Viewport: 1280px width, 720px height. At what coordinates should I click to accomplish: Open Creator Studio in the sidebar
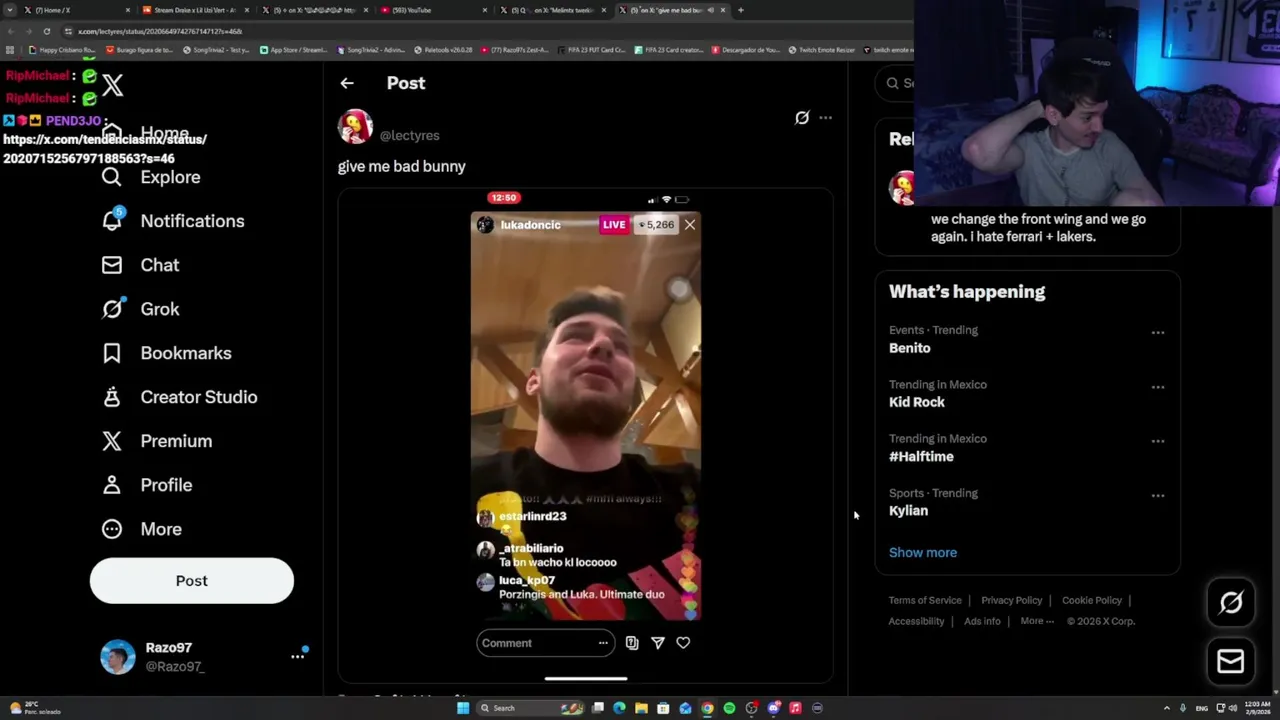179,397
